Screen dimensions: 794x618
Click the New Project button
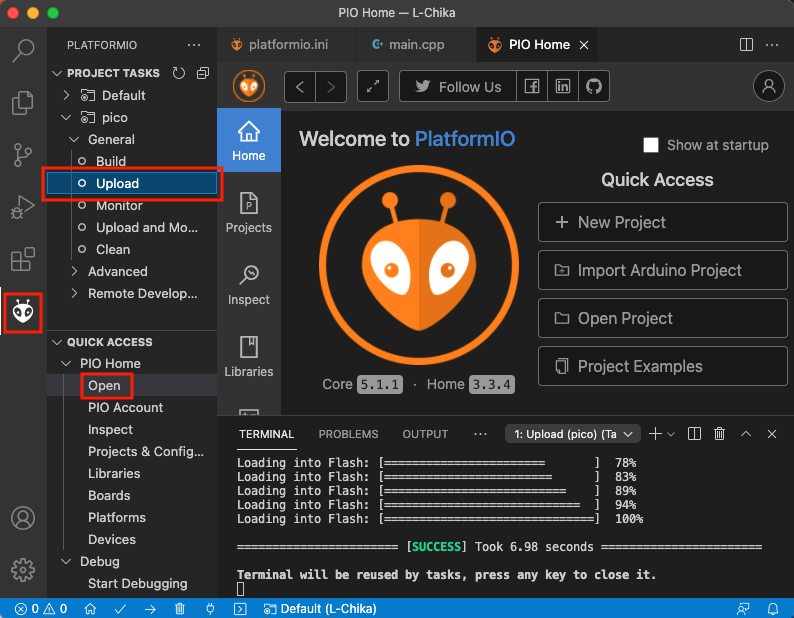pos(662,222)
